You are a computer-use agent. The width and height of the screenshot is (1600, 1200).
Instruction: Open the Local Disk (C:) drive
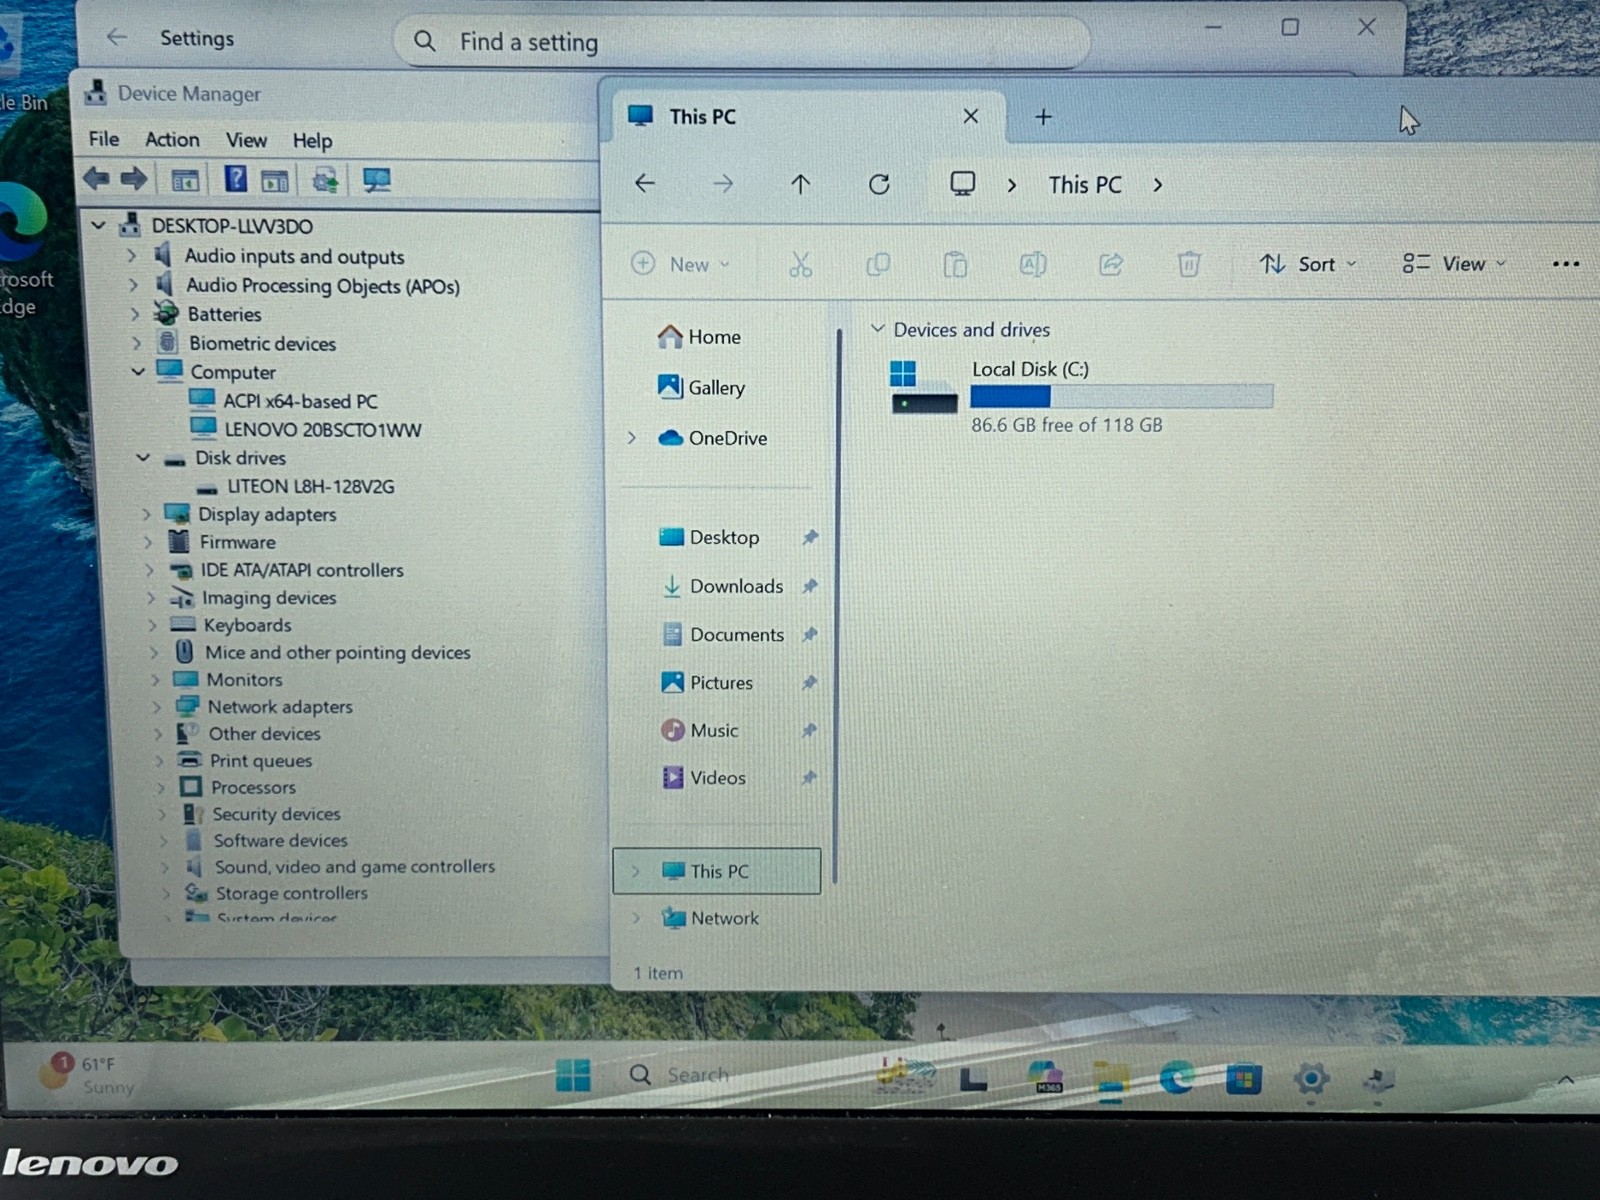[x=1080, y=396]
